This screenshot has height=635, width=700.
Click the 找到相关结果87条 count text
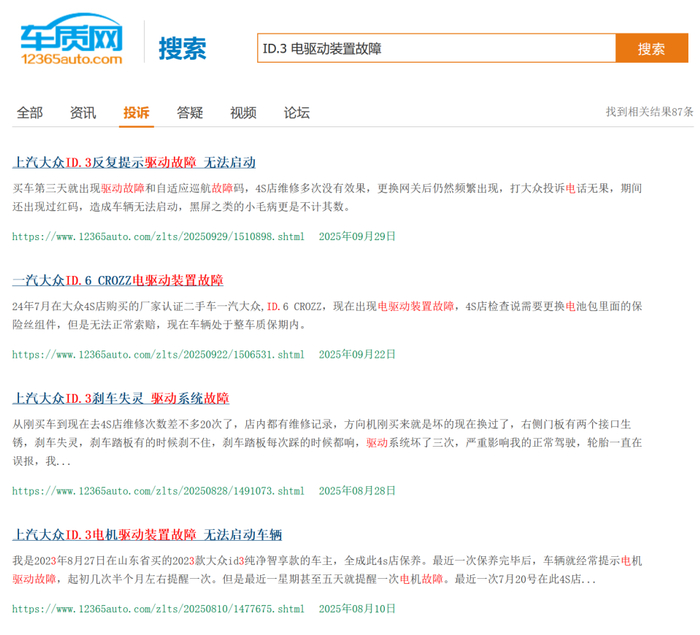[650, 112]
